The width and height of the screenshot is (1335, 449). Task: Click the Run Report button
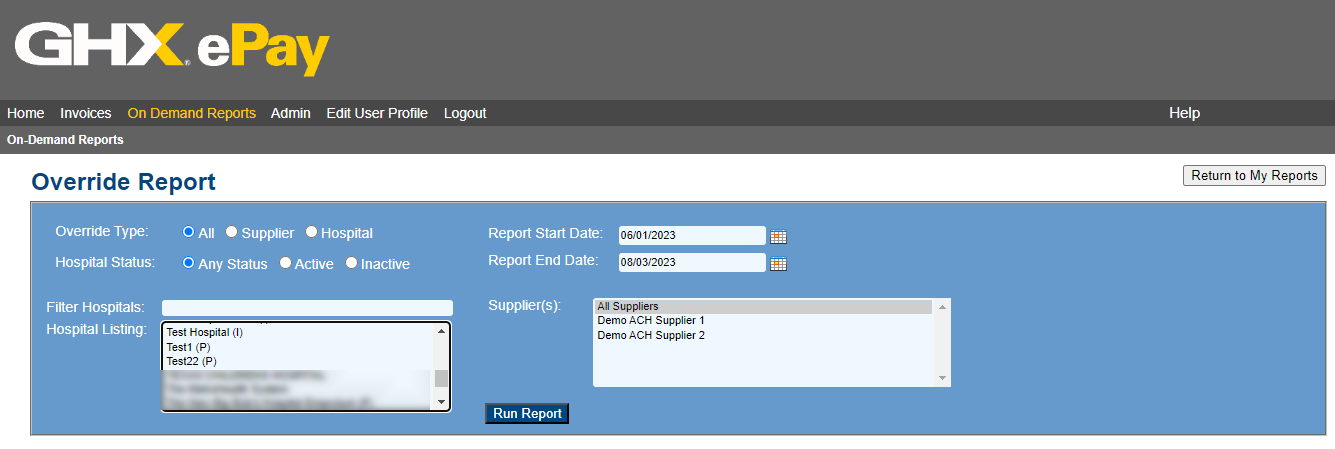click(x=527, y=413)
